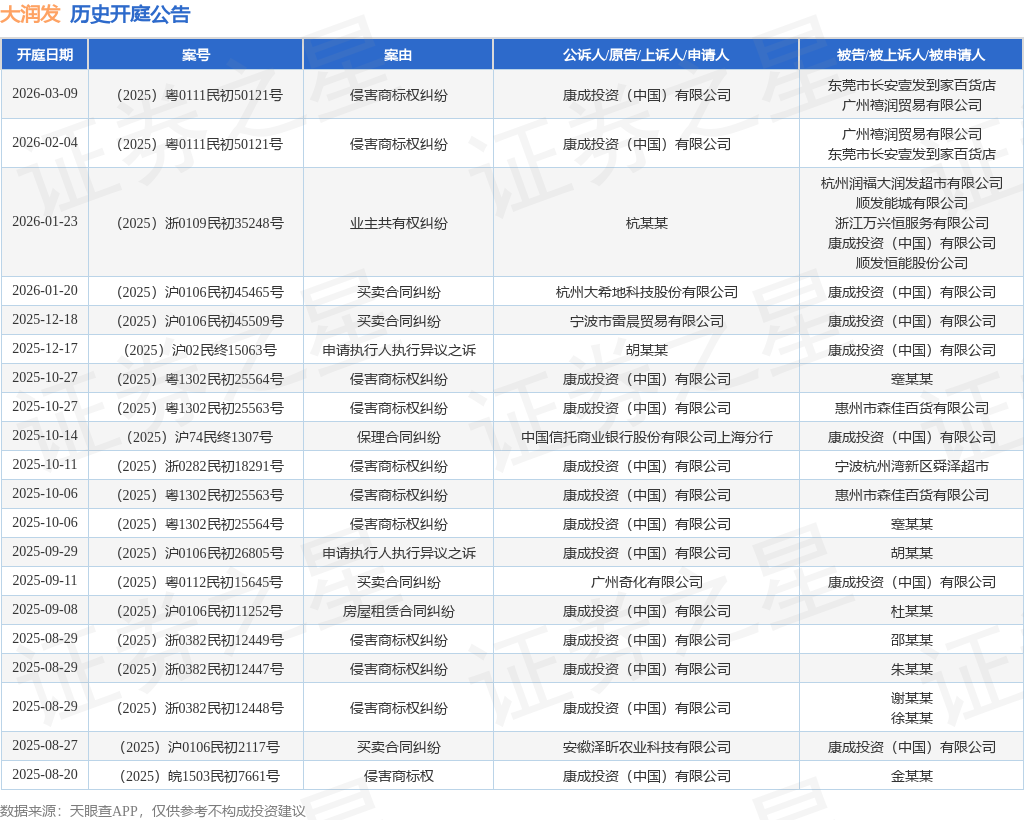Screen dimensions: 1024x820
Task: Click plaintiff 中国信托商业银行股份有限公司上海分行
Action: [647, 437]
